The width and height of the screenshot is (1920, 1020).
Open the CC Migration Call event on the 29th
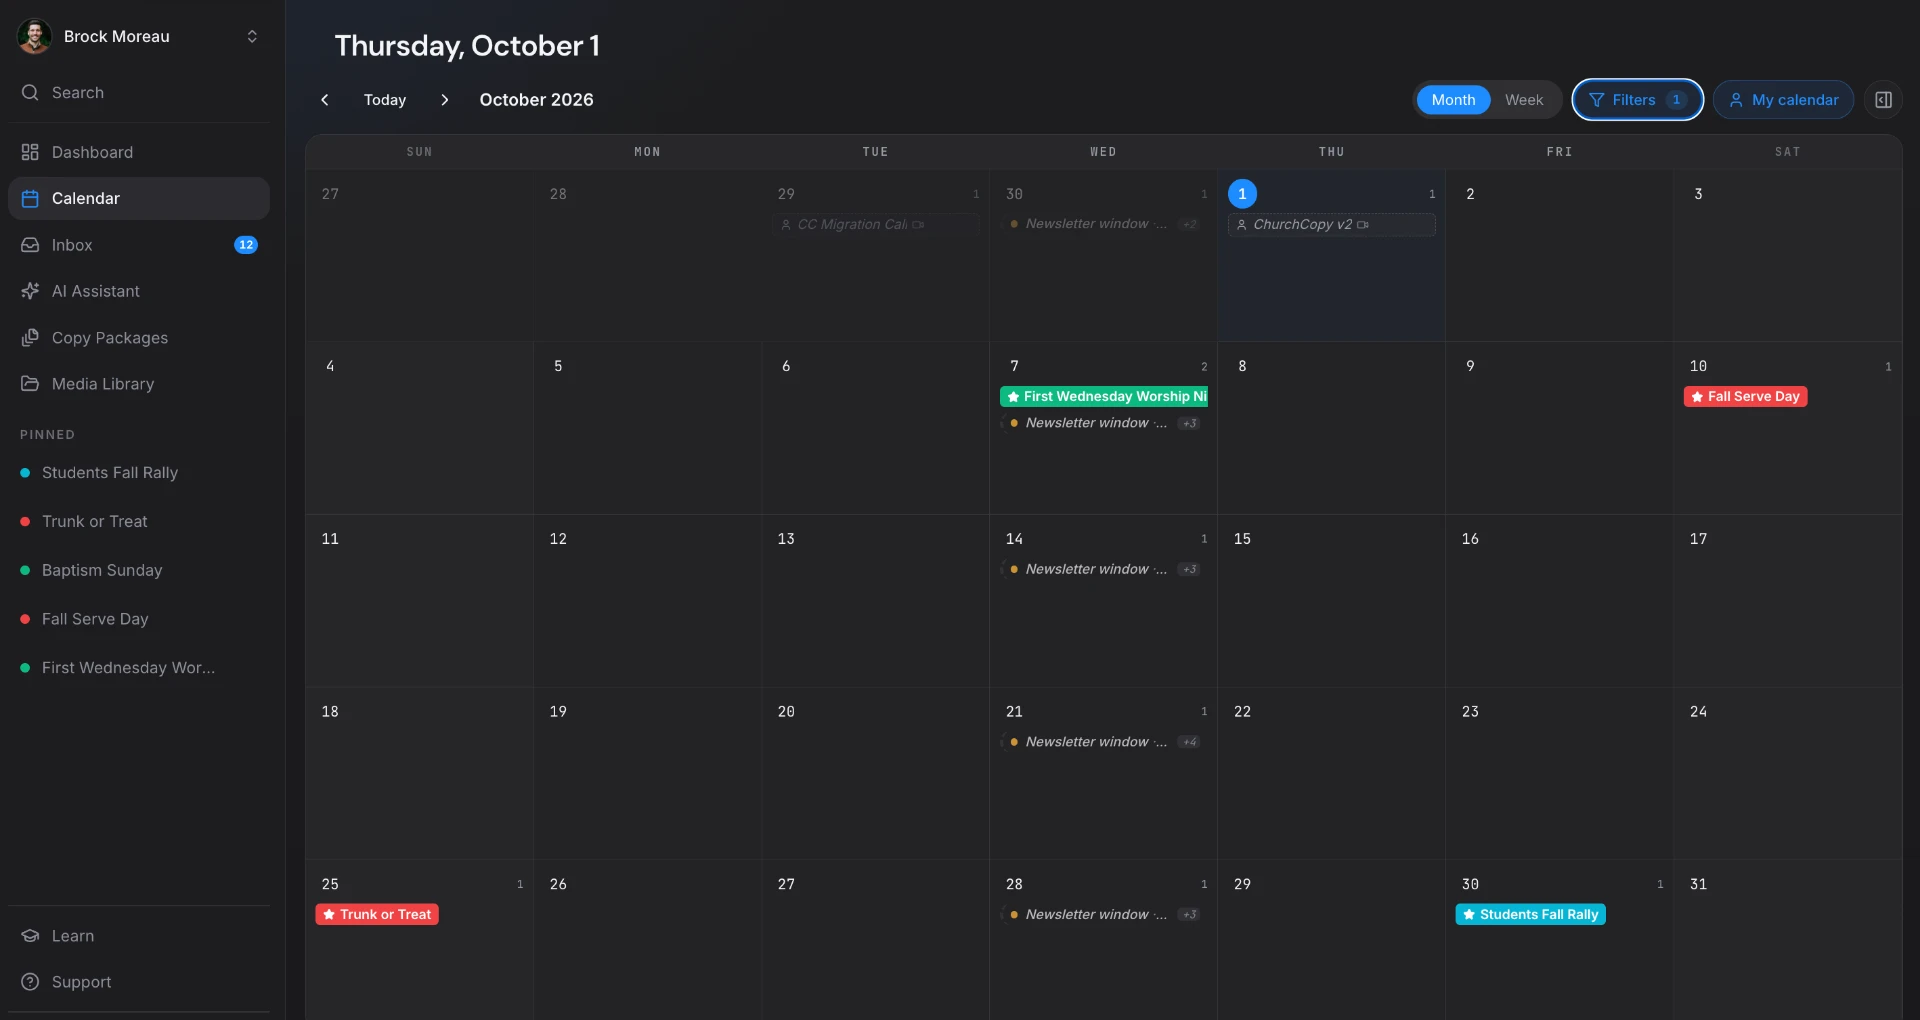[876, 225]
